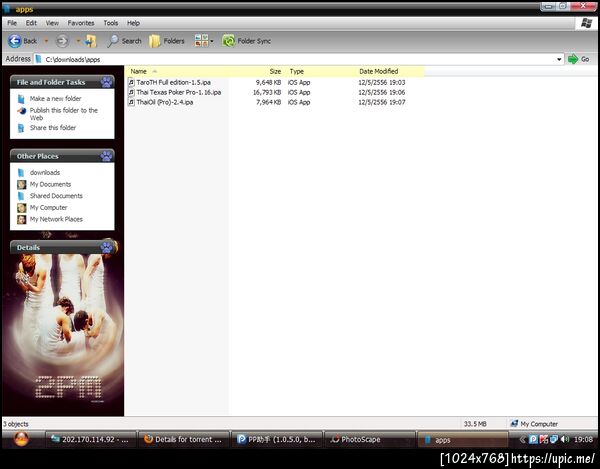Open the File menu

(x=12, y=23)
